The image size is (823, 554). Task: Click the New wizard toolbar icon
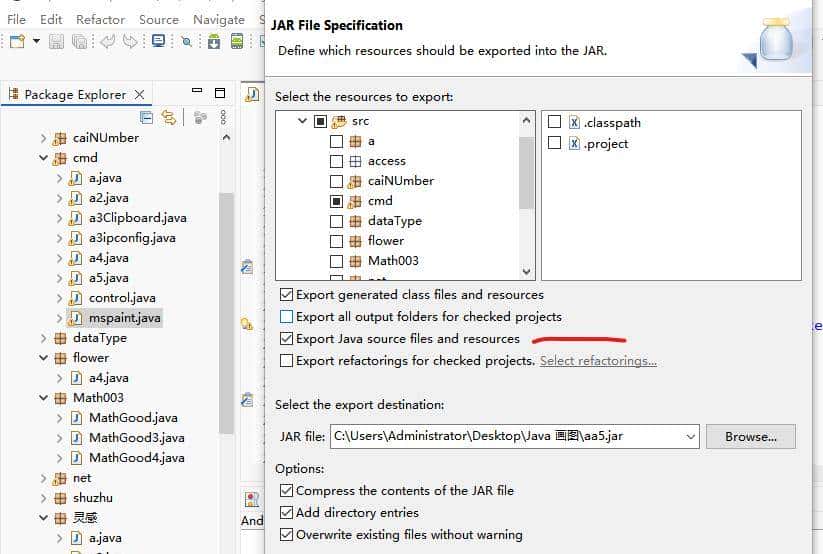(x=17, y=41)
